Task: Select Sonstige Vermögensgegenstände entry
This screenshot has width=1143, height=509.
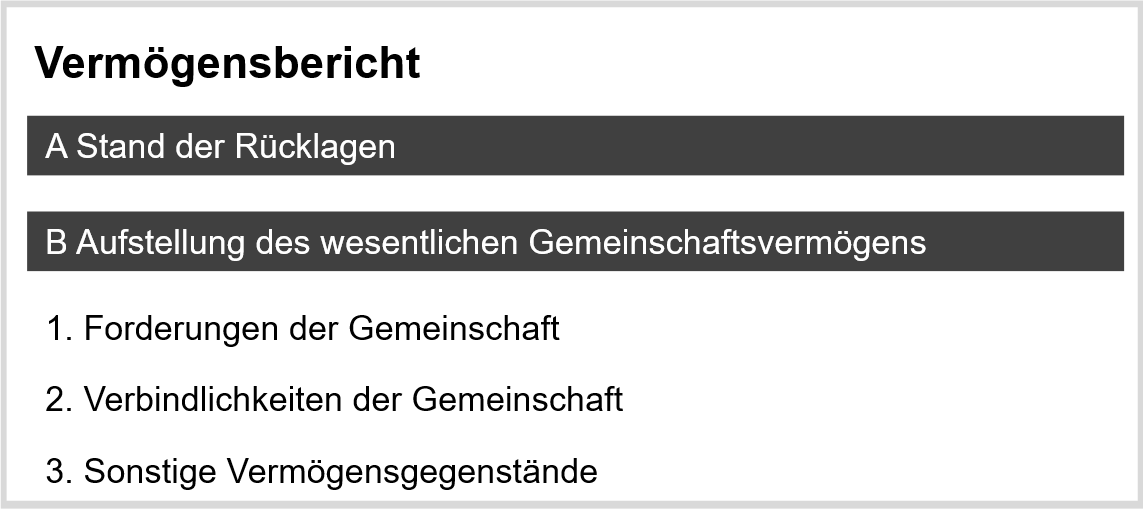Action: point(321,472)
